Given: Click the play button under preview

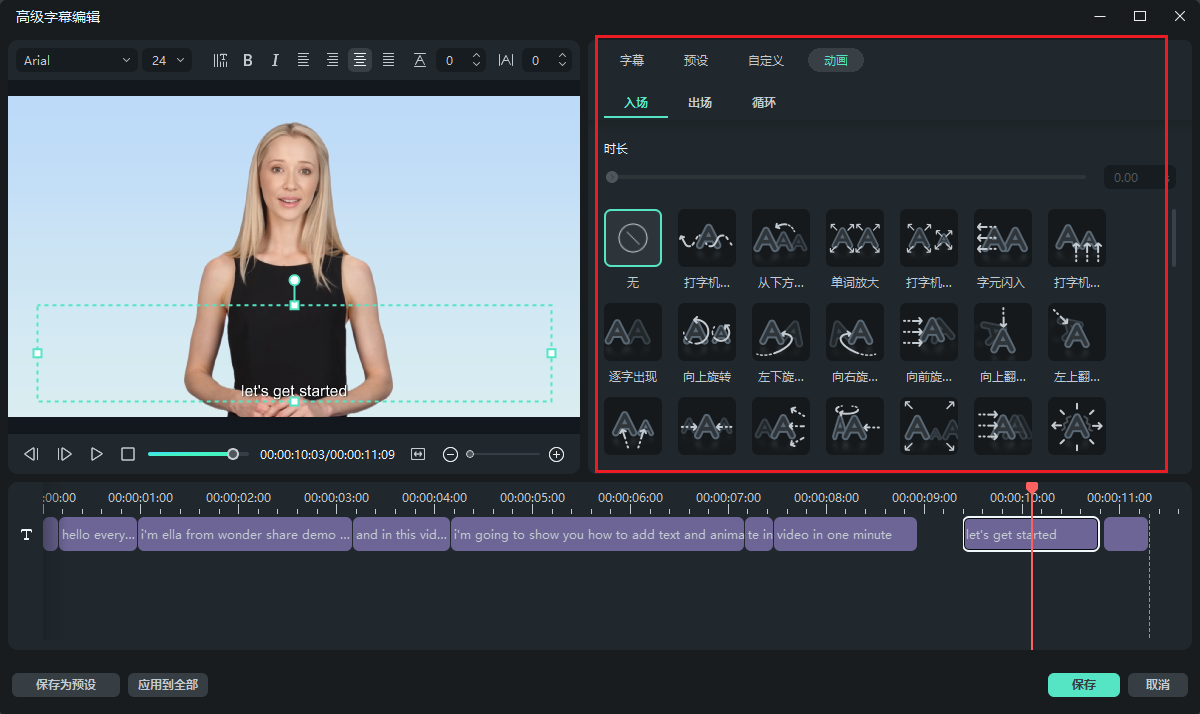Looking at the screenshot, I should 97,454.
